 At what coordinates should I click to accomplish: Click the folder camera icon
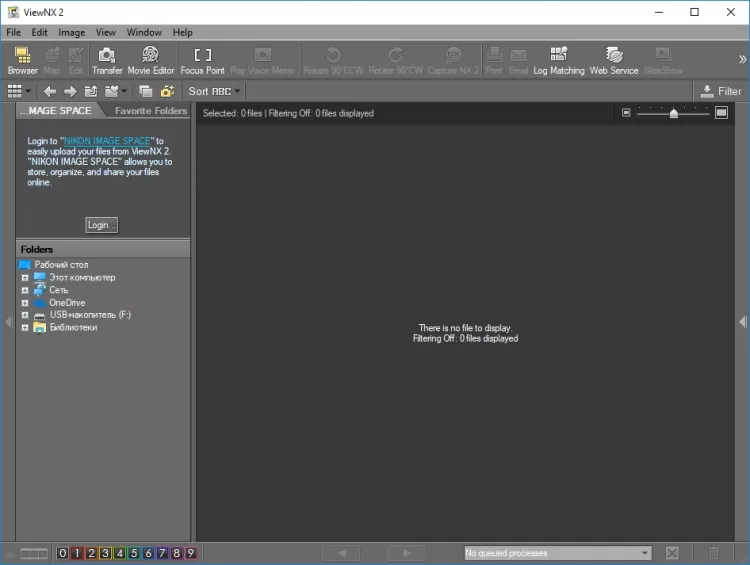click(167, 91)
